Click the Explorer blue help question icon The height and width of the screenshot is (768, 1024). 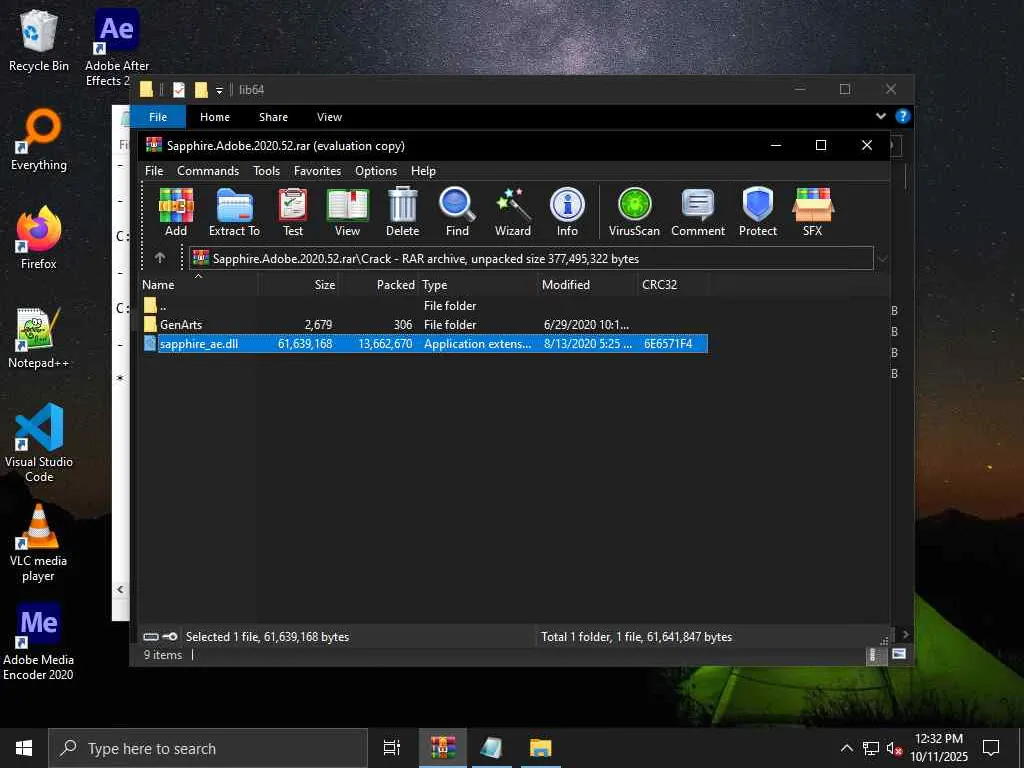[x=903, y=116]
